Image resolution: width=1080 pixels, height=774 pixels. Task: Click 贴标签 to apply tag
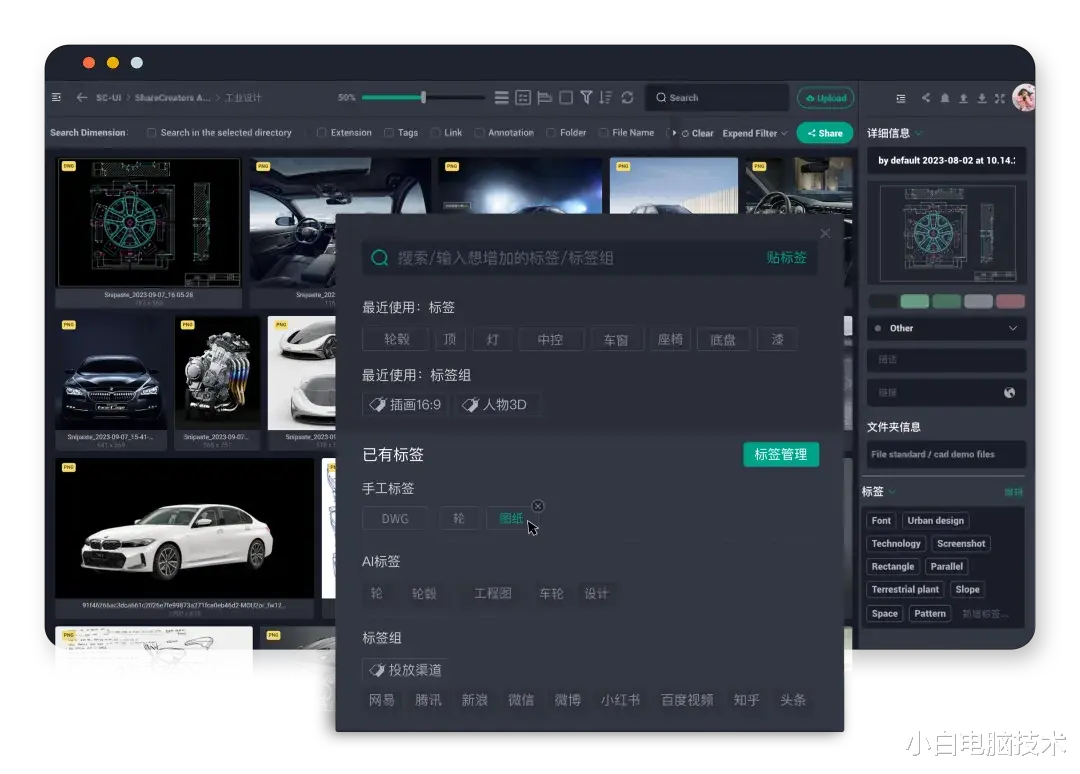787,258
